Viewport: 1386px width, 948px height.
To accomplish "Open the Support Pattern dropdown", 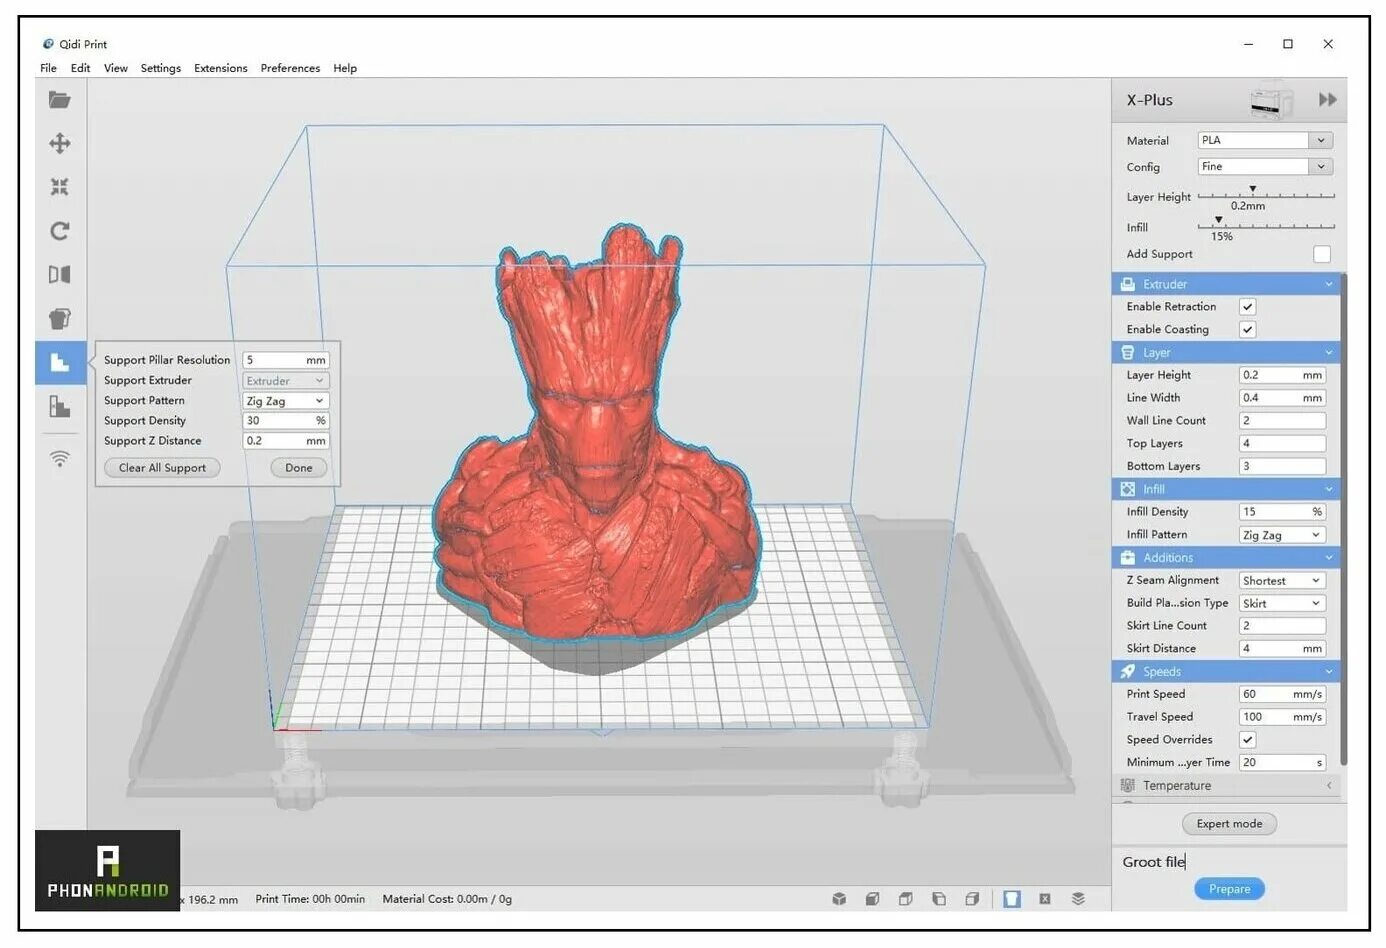I will pyautogui.click(x=286, y=401).
